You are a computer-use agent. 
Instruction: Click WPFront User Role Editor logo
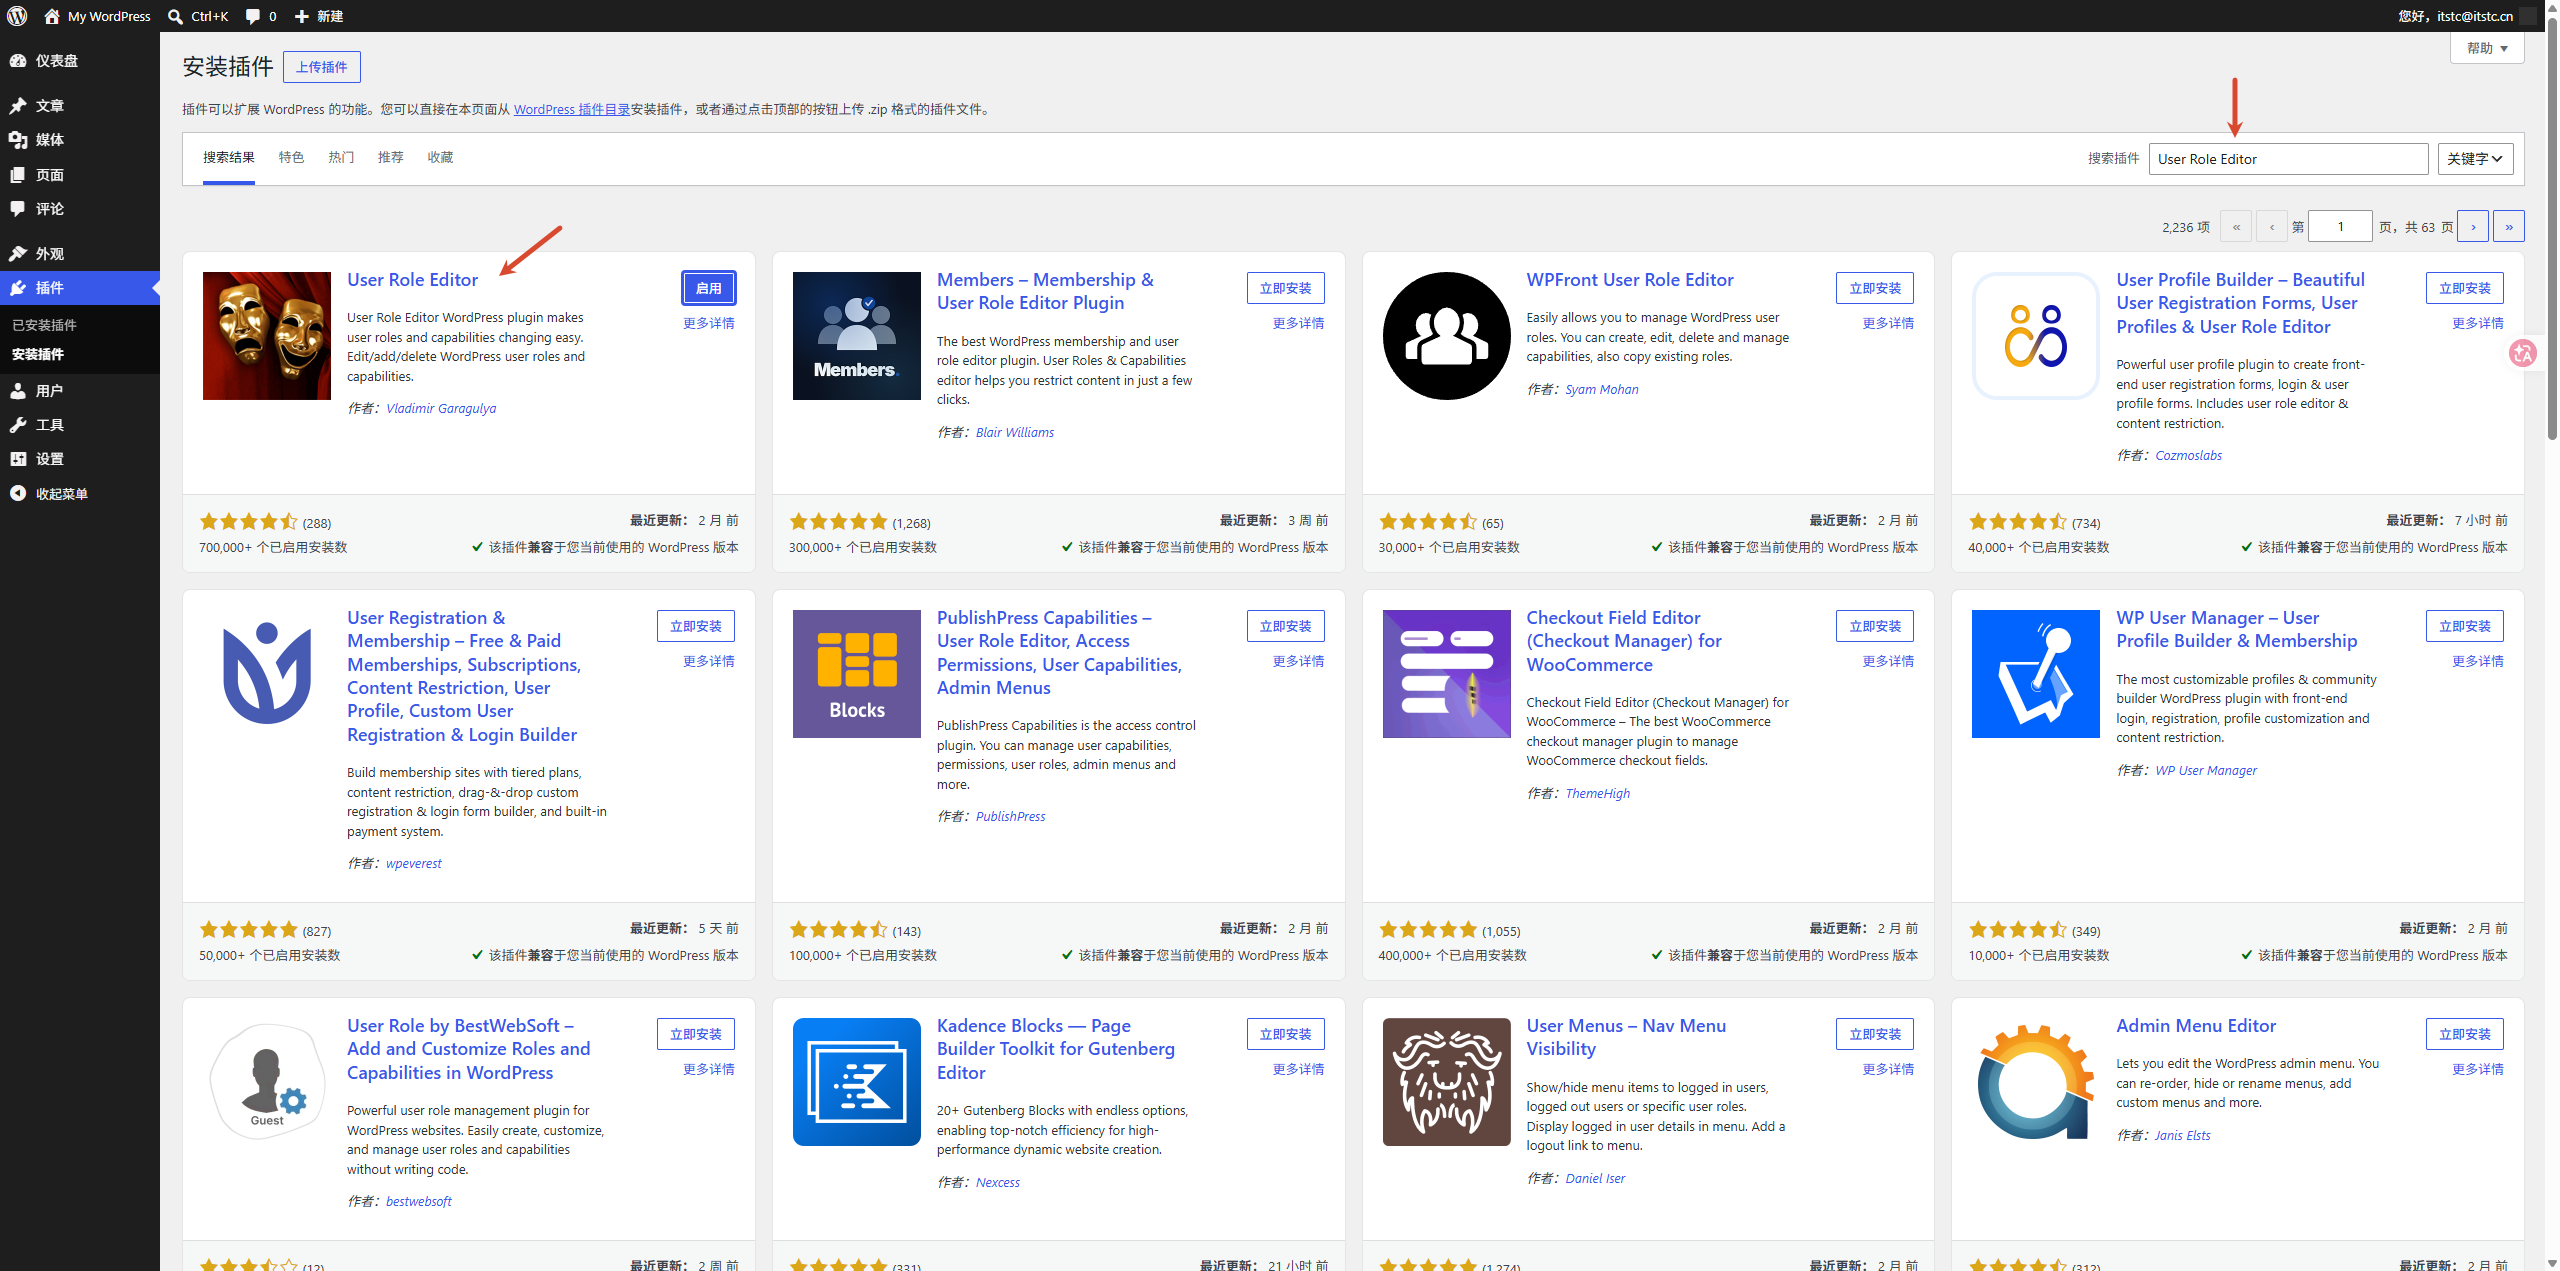click(x=1446, y=336)
